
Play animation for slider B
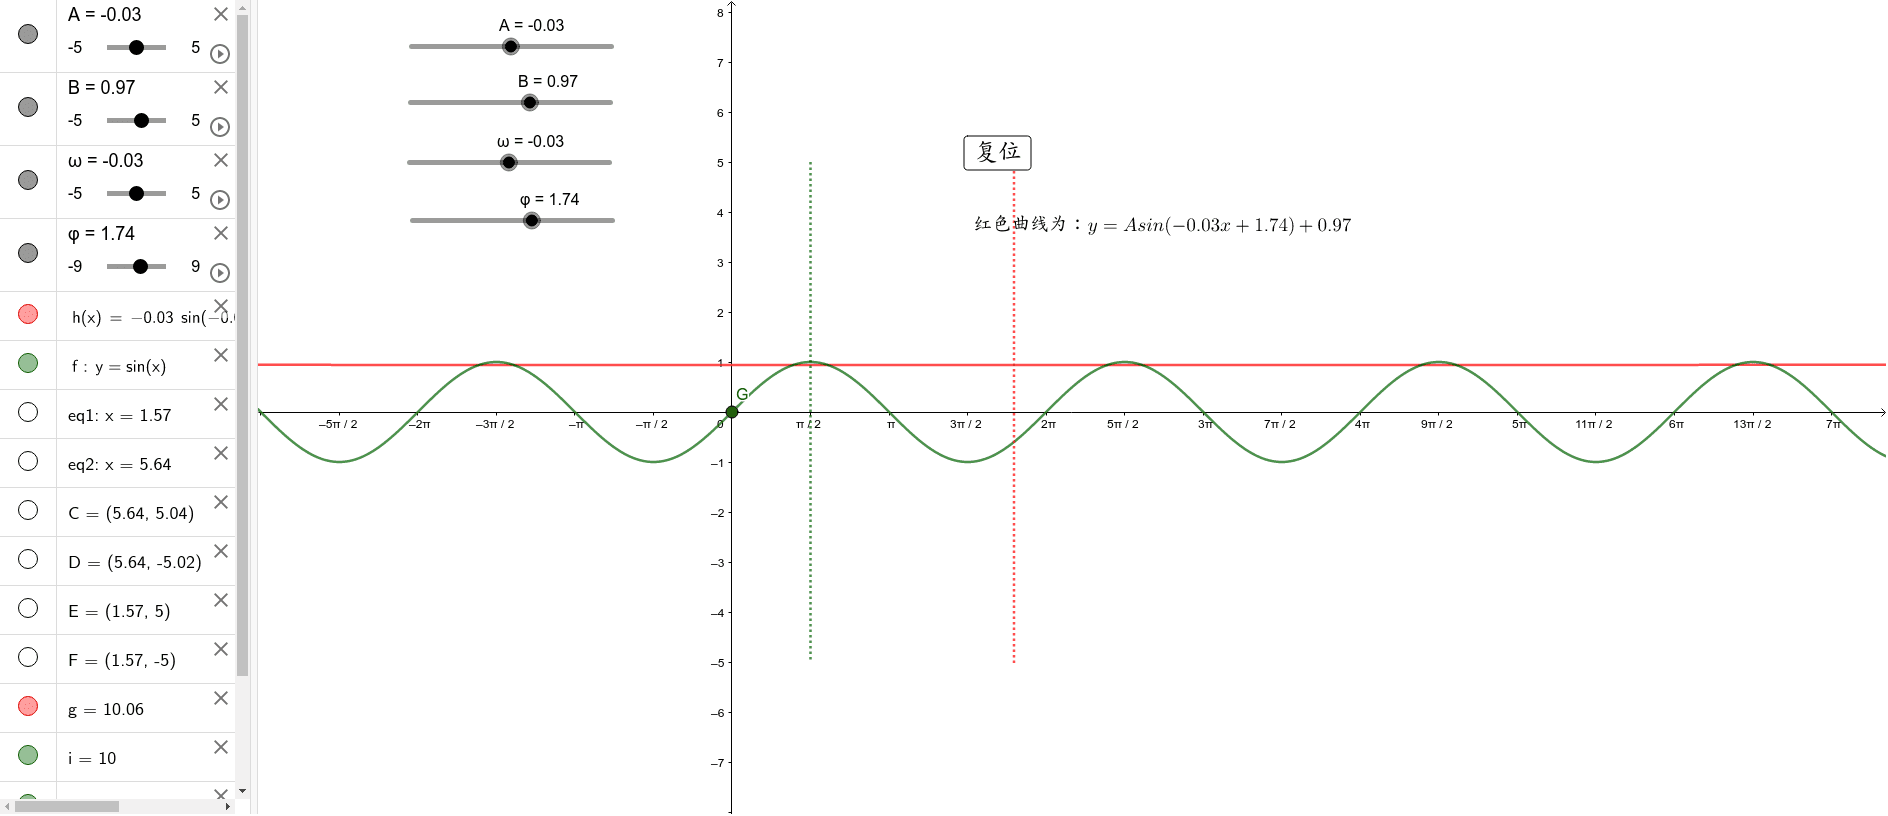coord(220,127)
